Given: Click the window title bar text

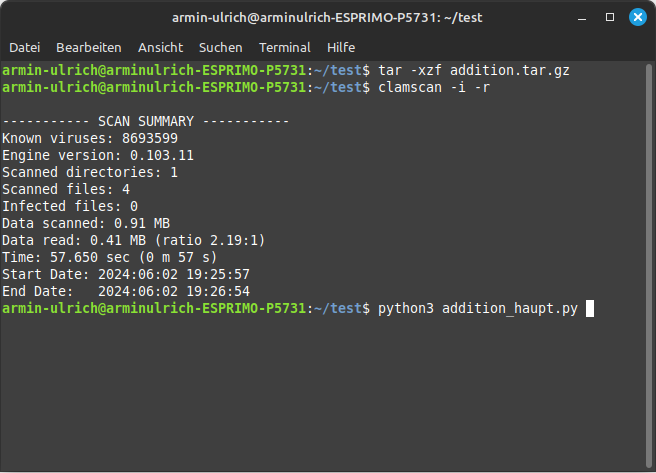Looking at the screenshot, I should click(x=327, y=18).
